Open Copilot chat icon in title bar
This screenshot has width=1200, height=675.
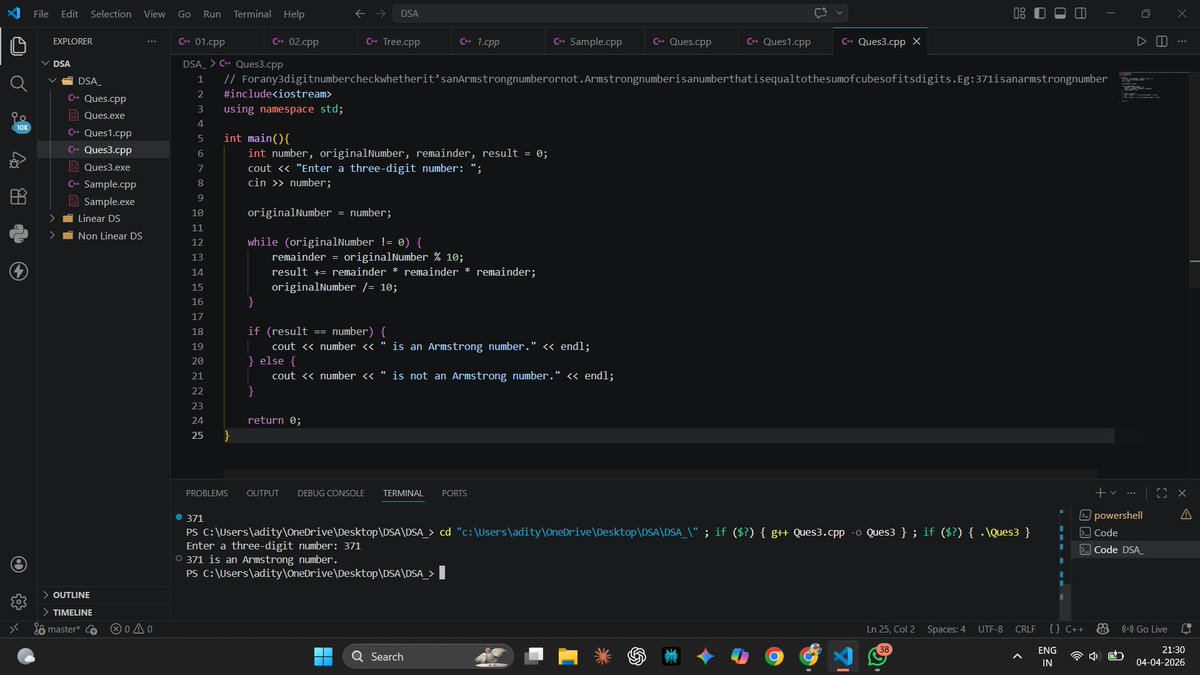[x=822, y=14]
